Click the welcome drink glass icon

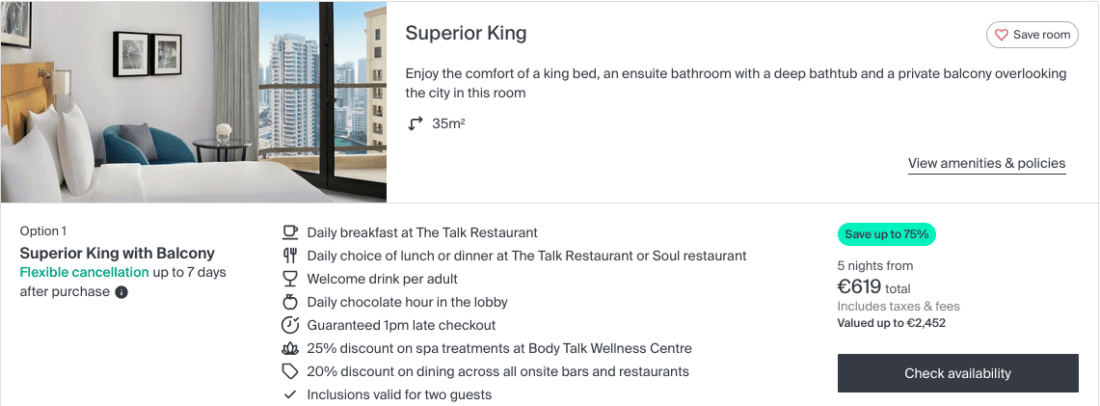290,279
